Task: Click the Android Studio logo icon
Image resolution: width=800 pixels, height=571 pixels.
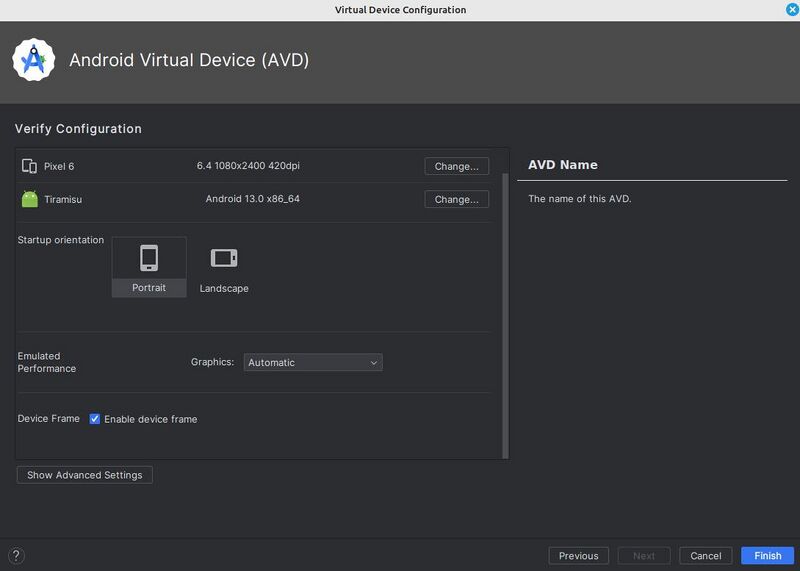Action: click(x=34, y=60)
